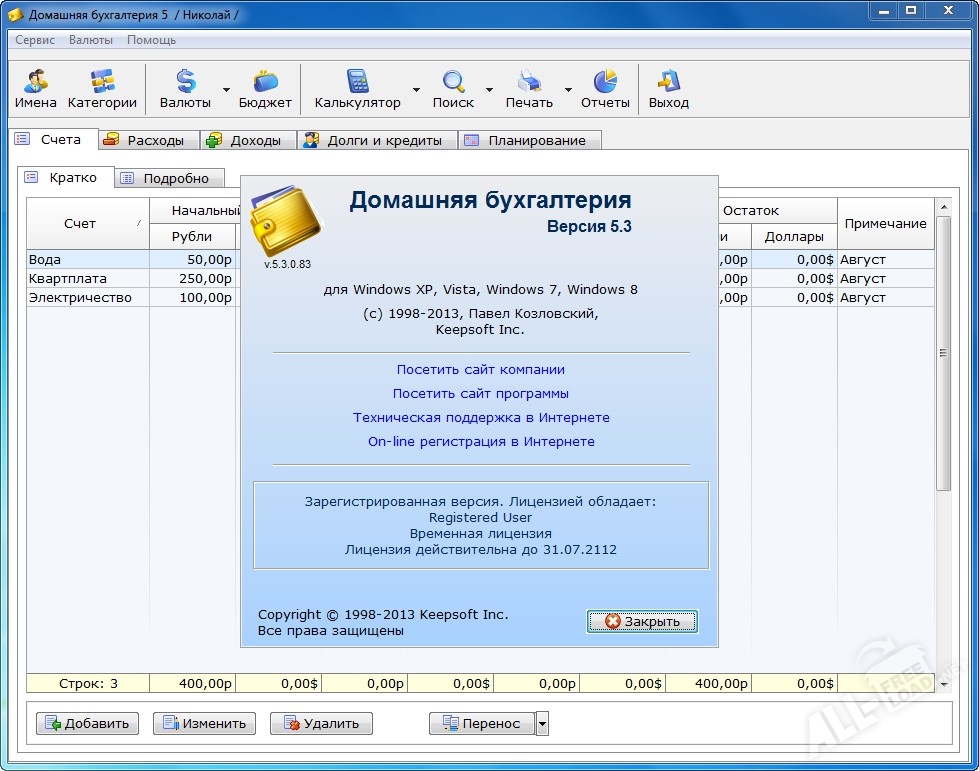This screenshot has width=979, height=771.
Task: Expand the Калькулятор dropdown arrow
Action: coord(415,90)
